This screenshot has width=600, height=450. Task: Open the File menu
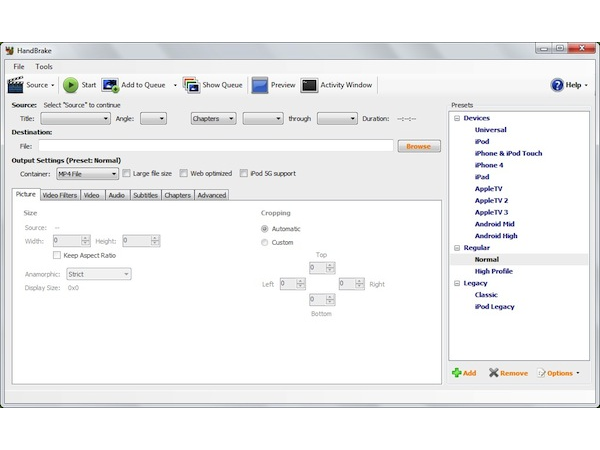click(x=19, y=67)
